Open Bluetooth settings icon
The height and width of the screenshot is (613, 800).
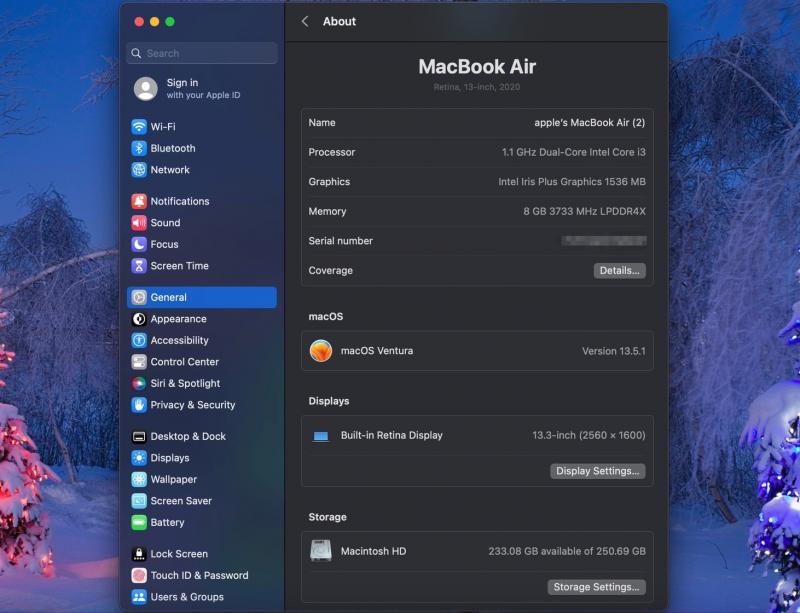pos(139,148)
